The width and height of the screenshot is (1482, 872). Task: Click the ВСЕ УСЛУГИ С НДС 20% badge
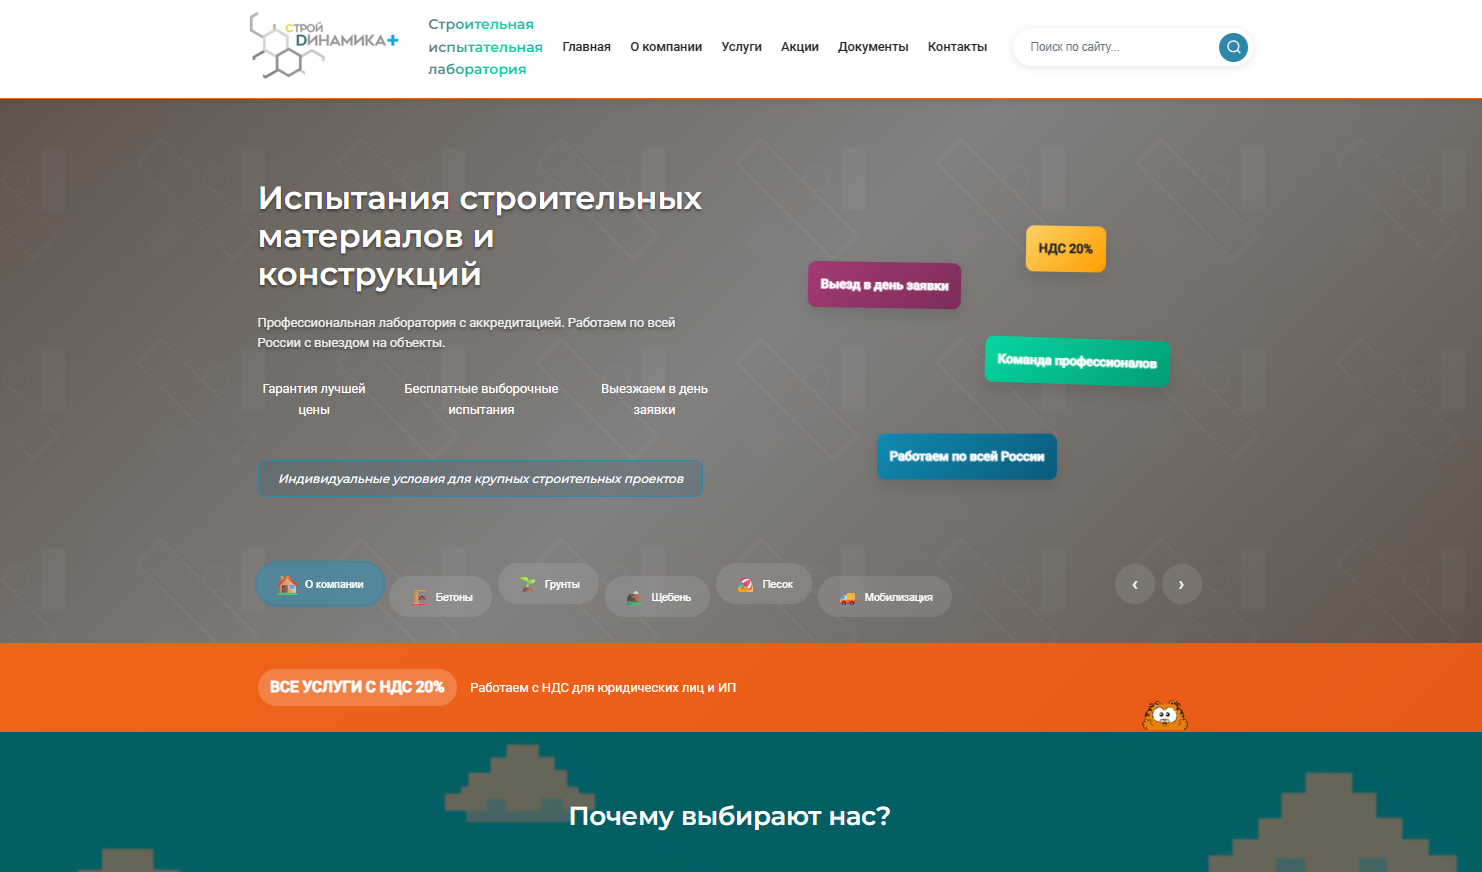357,687
